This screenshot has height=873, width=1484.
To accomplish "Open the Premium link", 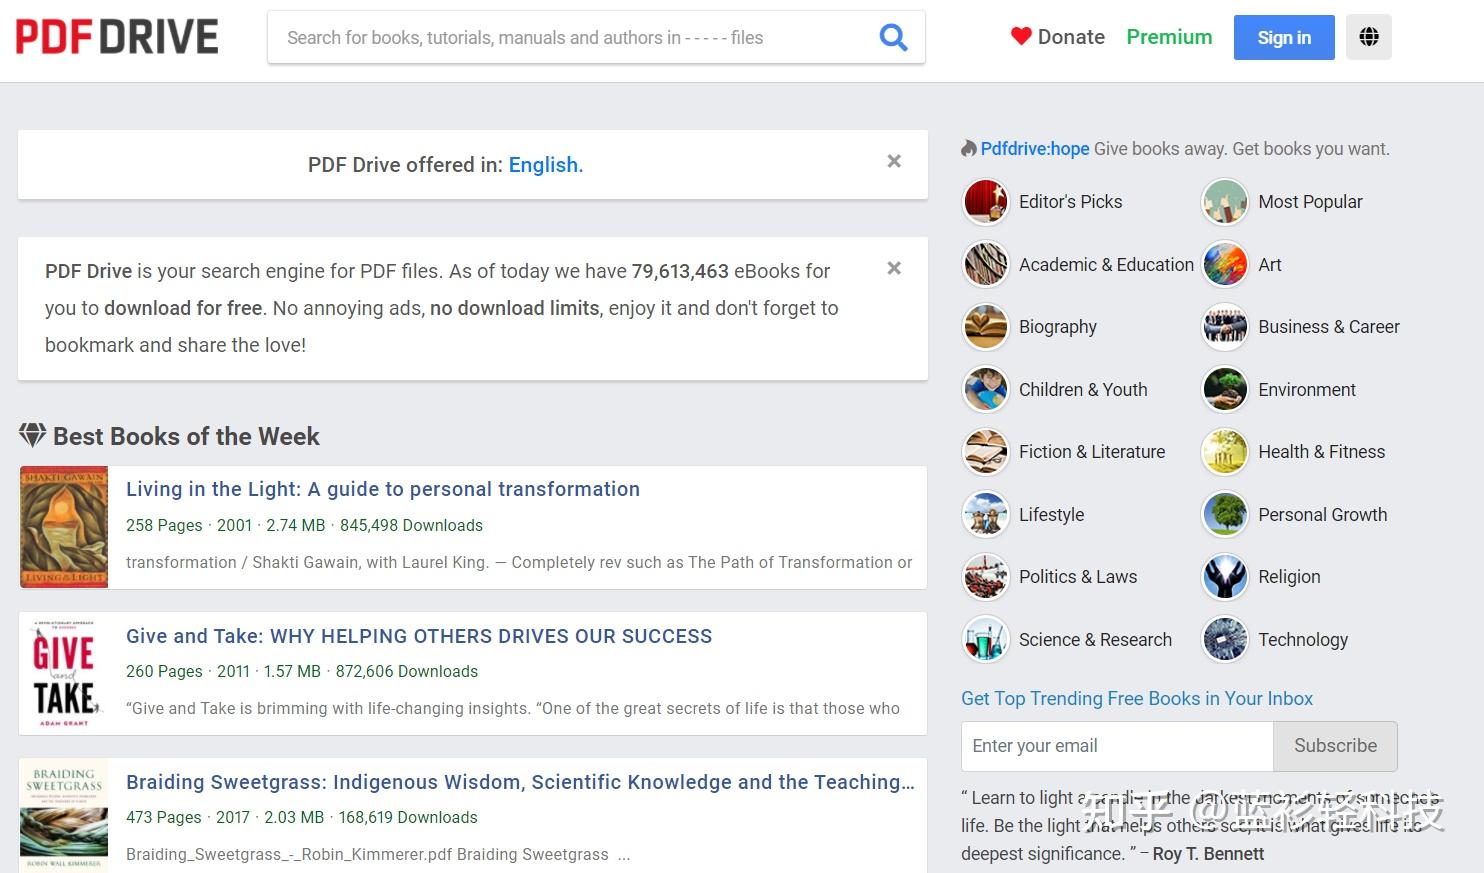I will coord(1169,37).
